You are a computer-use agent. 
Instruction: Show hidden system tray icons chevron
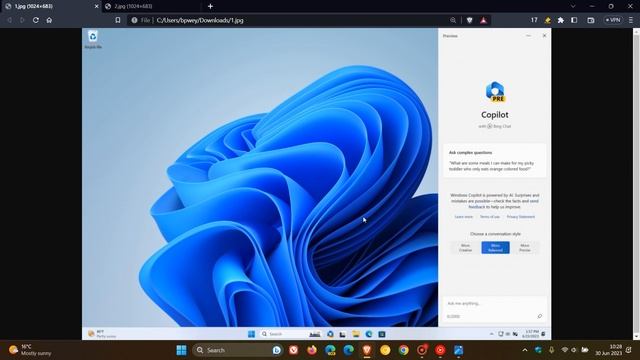click(x=525, y=350)
